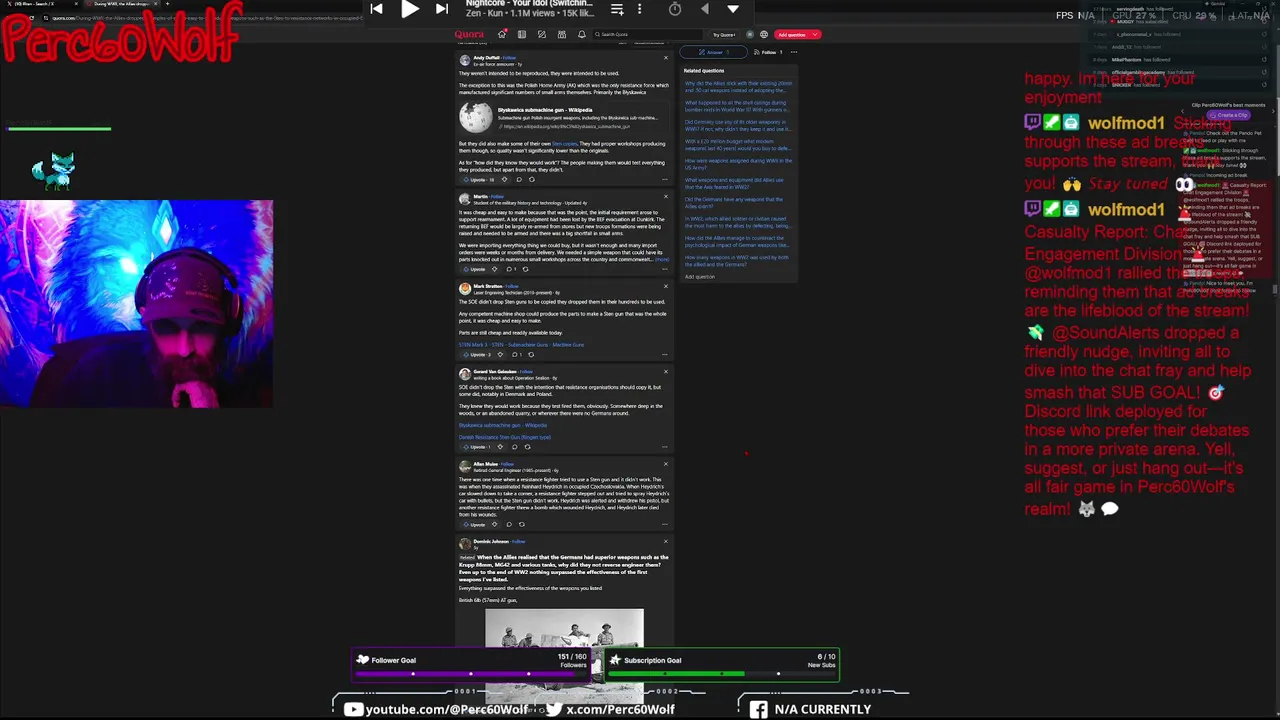Open Quora Home feed icon
The image size is (1280, 720).
[502, 34]
